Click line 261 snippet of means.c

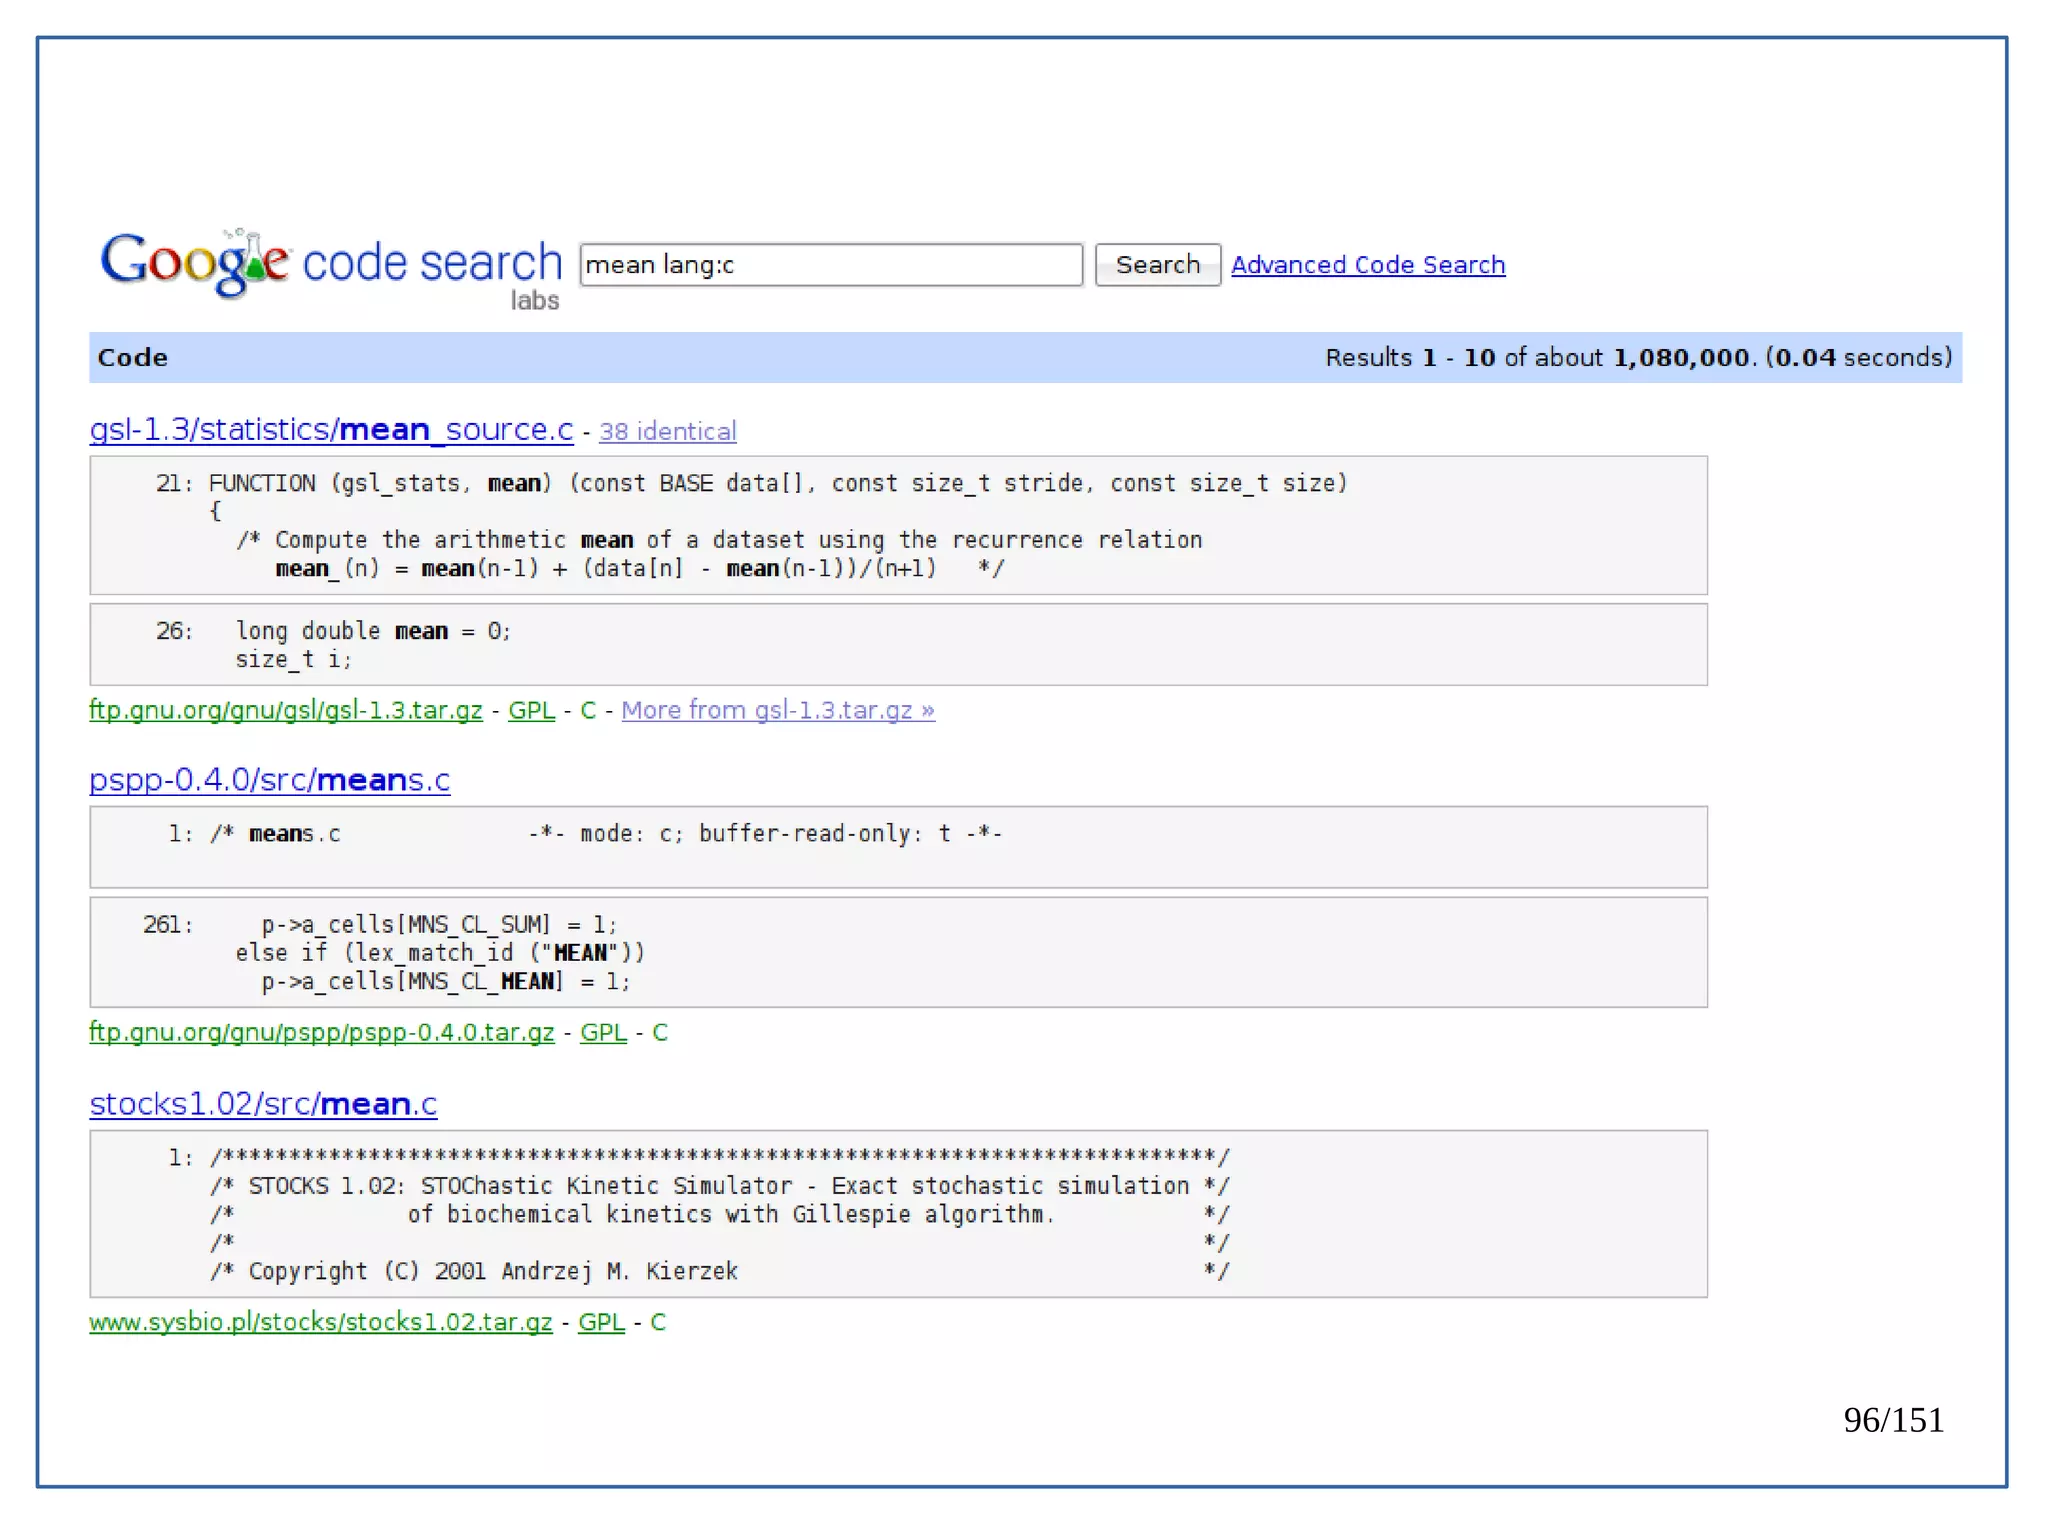897,952
